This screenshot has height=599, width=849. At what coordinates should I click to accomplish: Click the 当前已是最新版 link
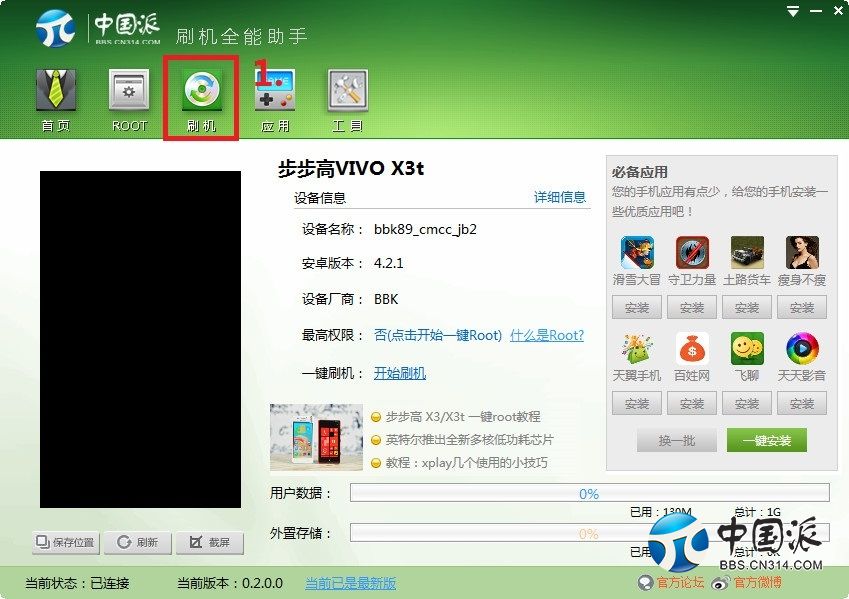(x=350, y=583)
